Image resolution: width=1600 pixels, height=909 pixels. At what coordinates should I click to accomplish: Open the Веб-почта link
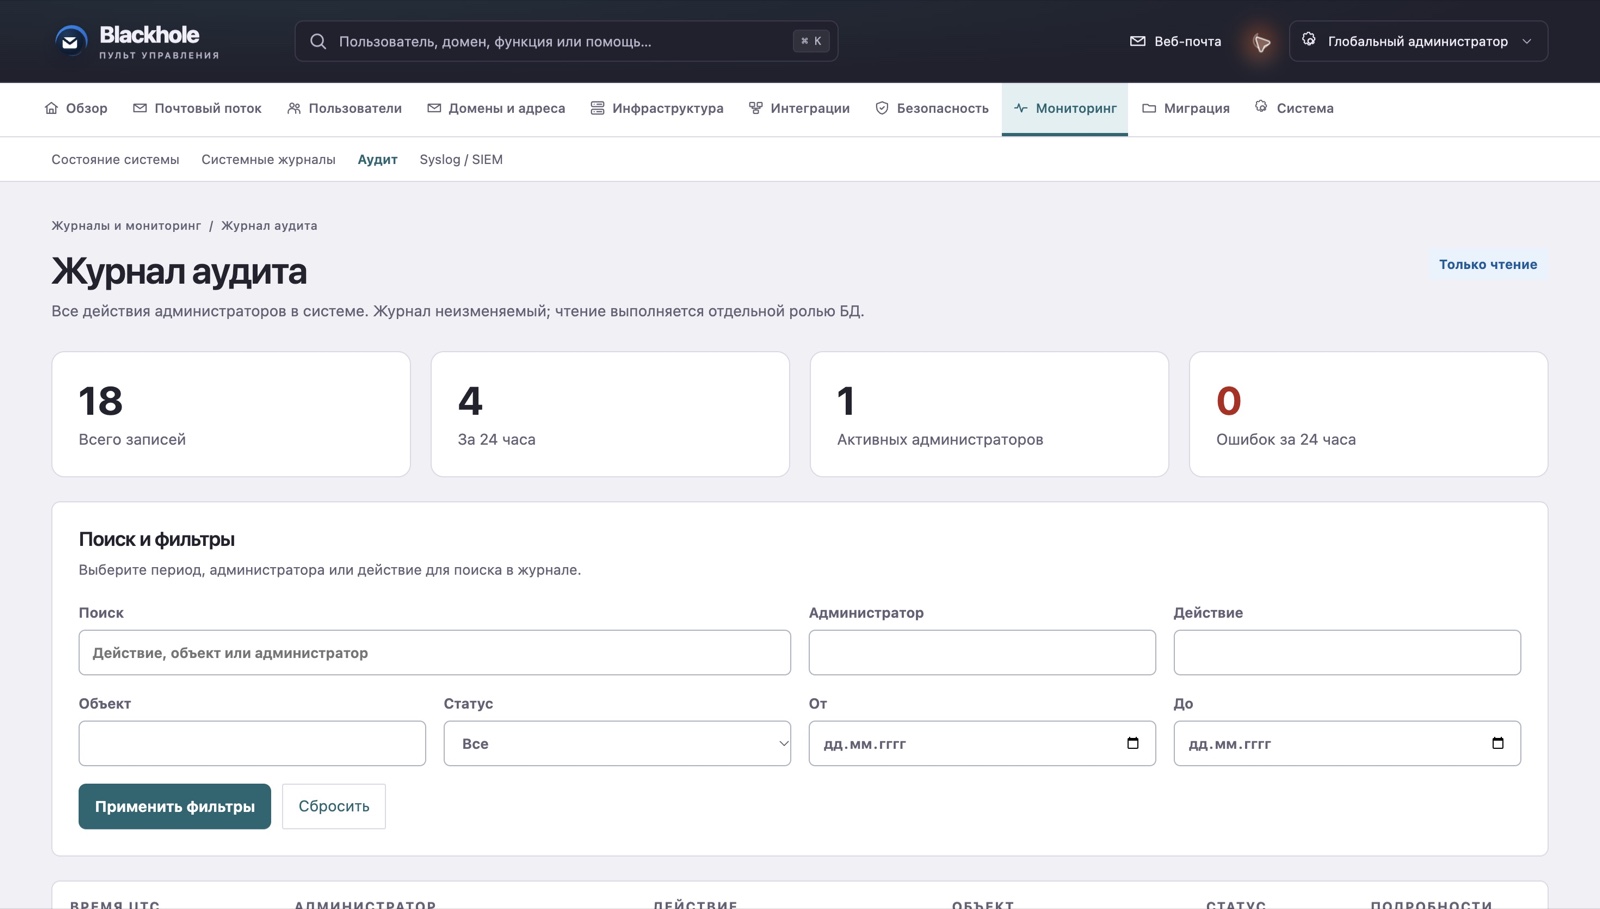pos(1175,41)
